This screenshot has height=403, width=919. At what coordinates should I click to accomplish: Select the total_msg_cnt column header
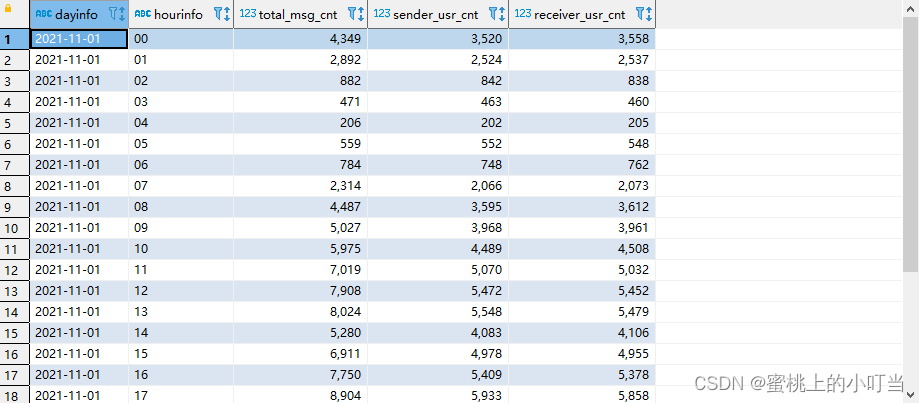point(301,14)
